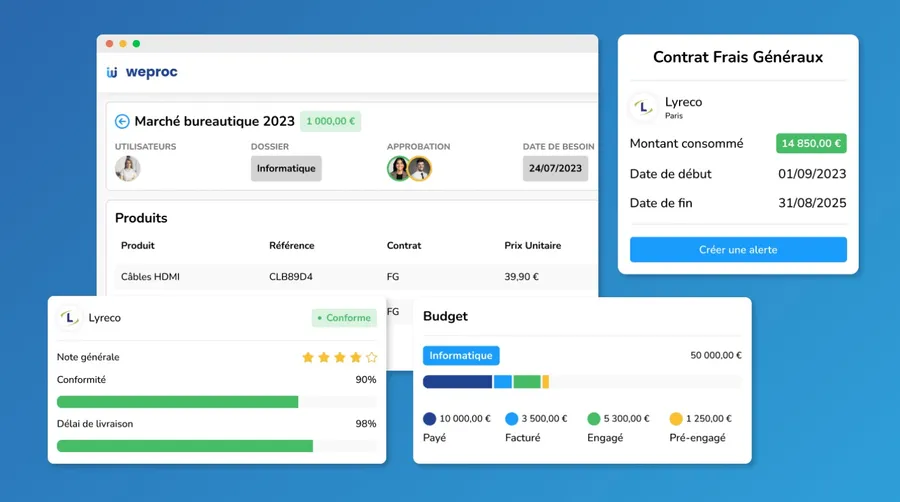Click the Conforme status badge
The height and width of the screenshot is (502, 900).
tap(344, 318)
